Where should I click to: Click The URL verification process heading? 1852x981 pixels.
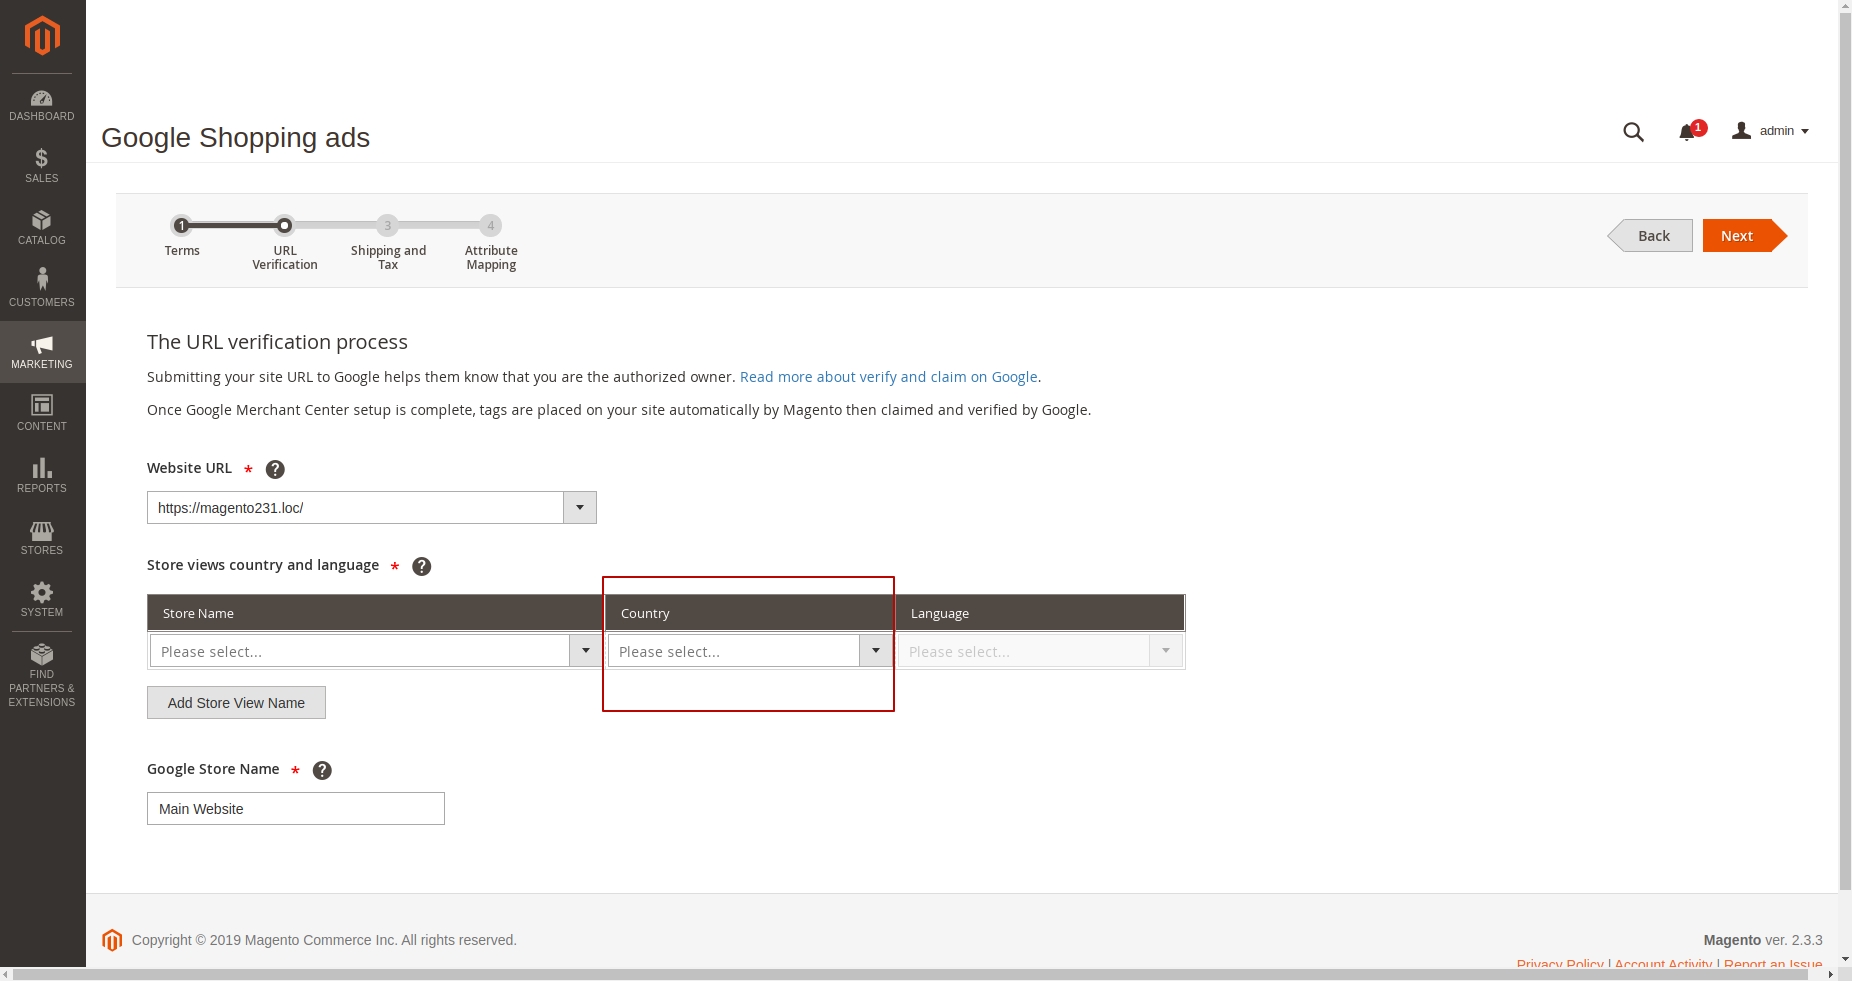(277, 342)
